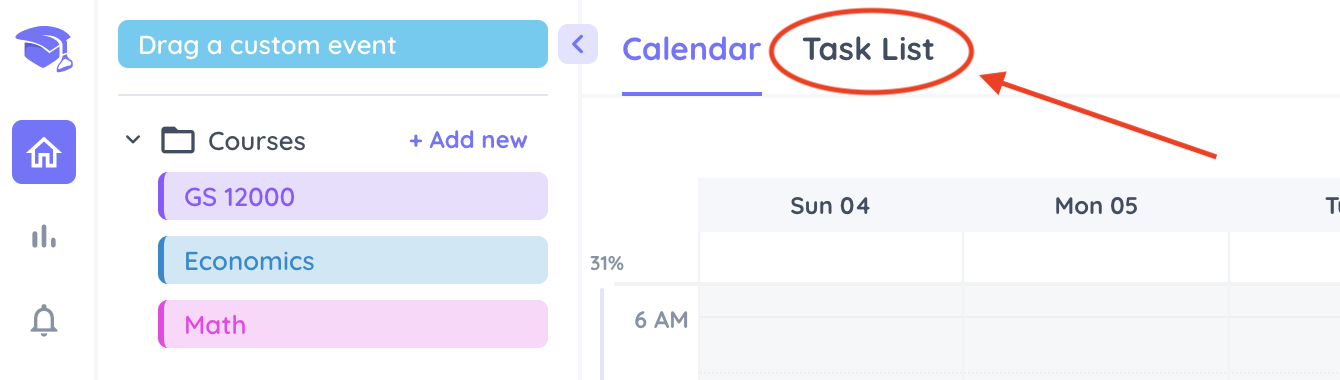Select the GS 12000 course
The height and width of the screenshot is (380, 1340).
[353, 196]
